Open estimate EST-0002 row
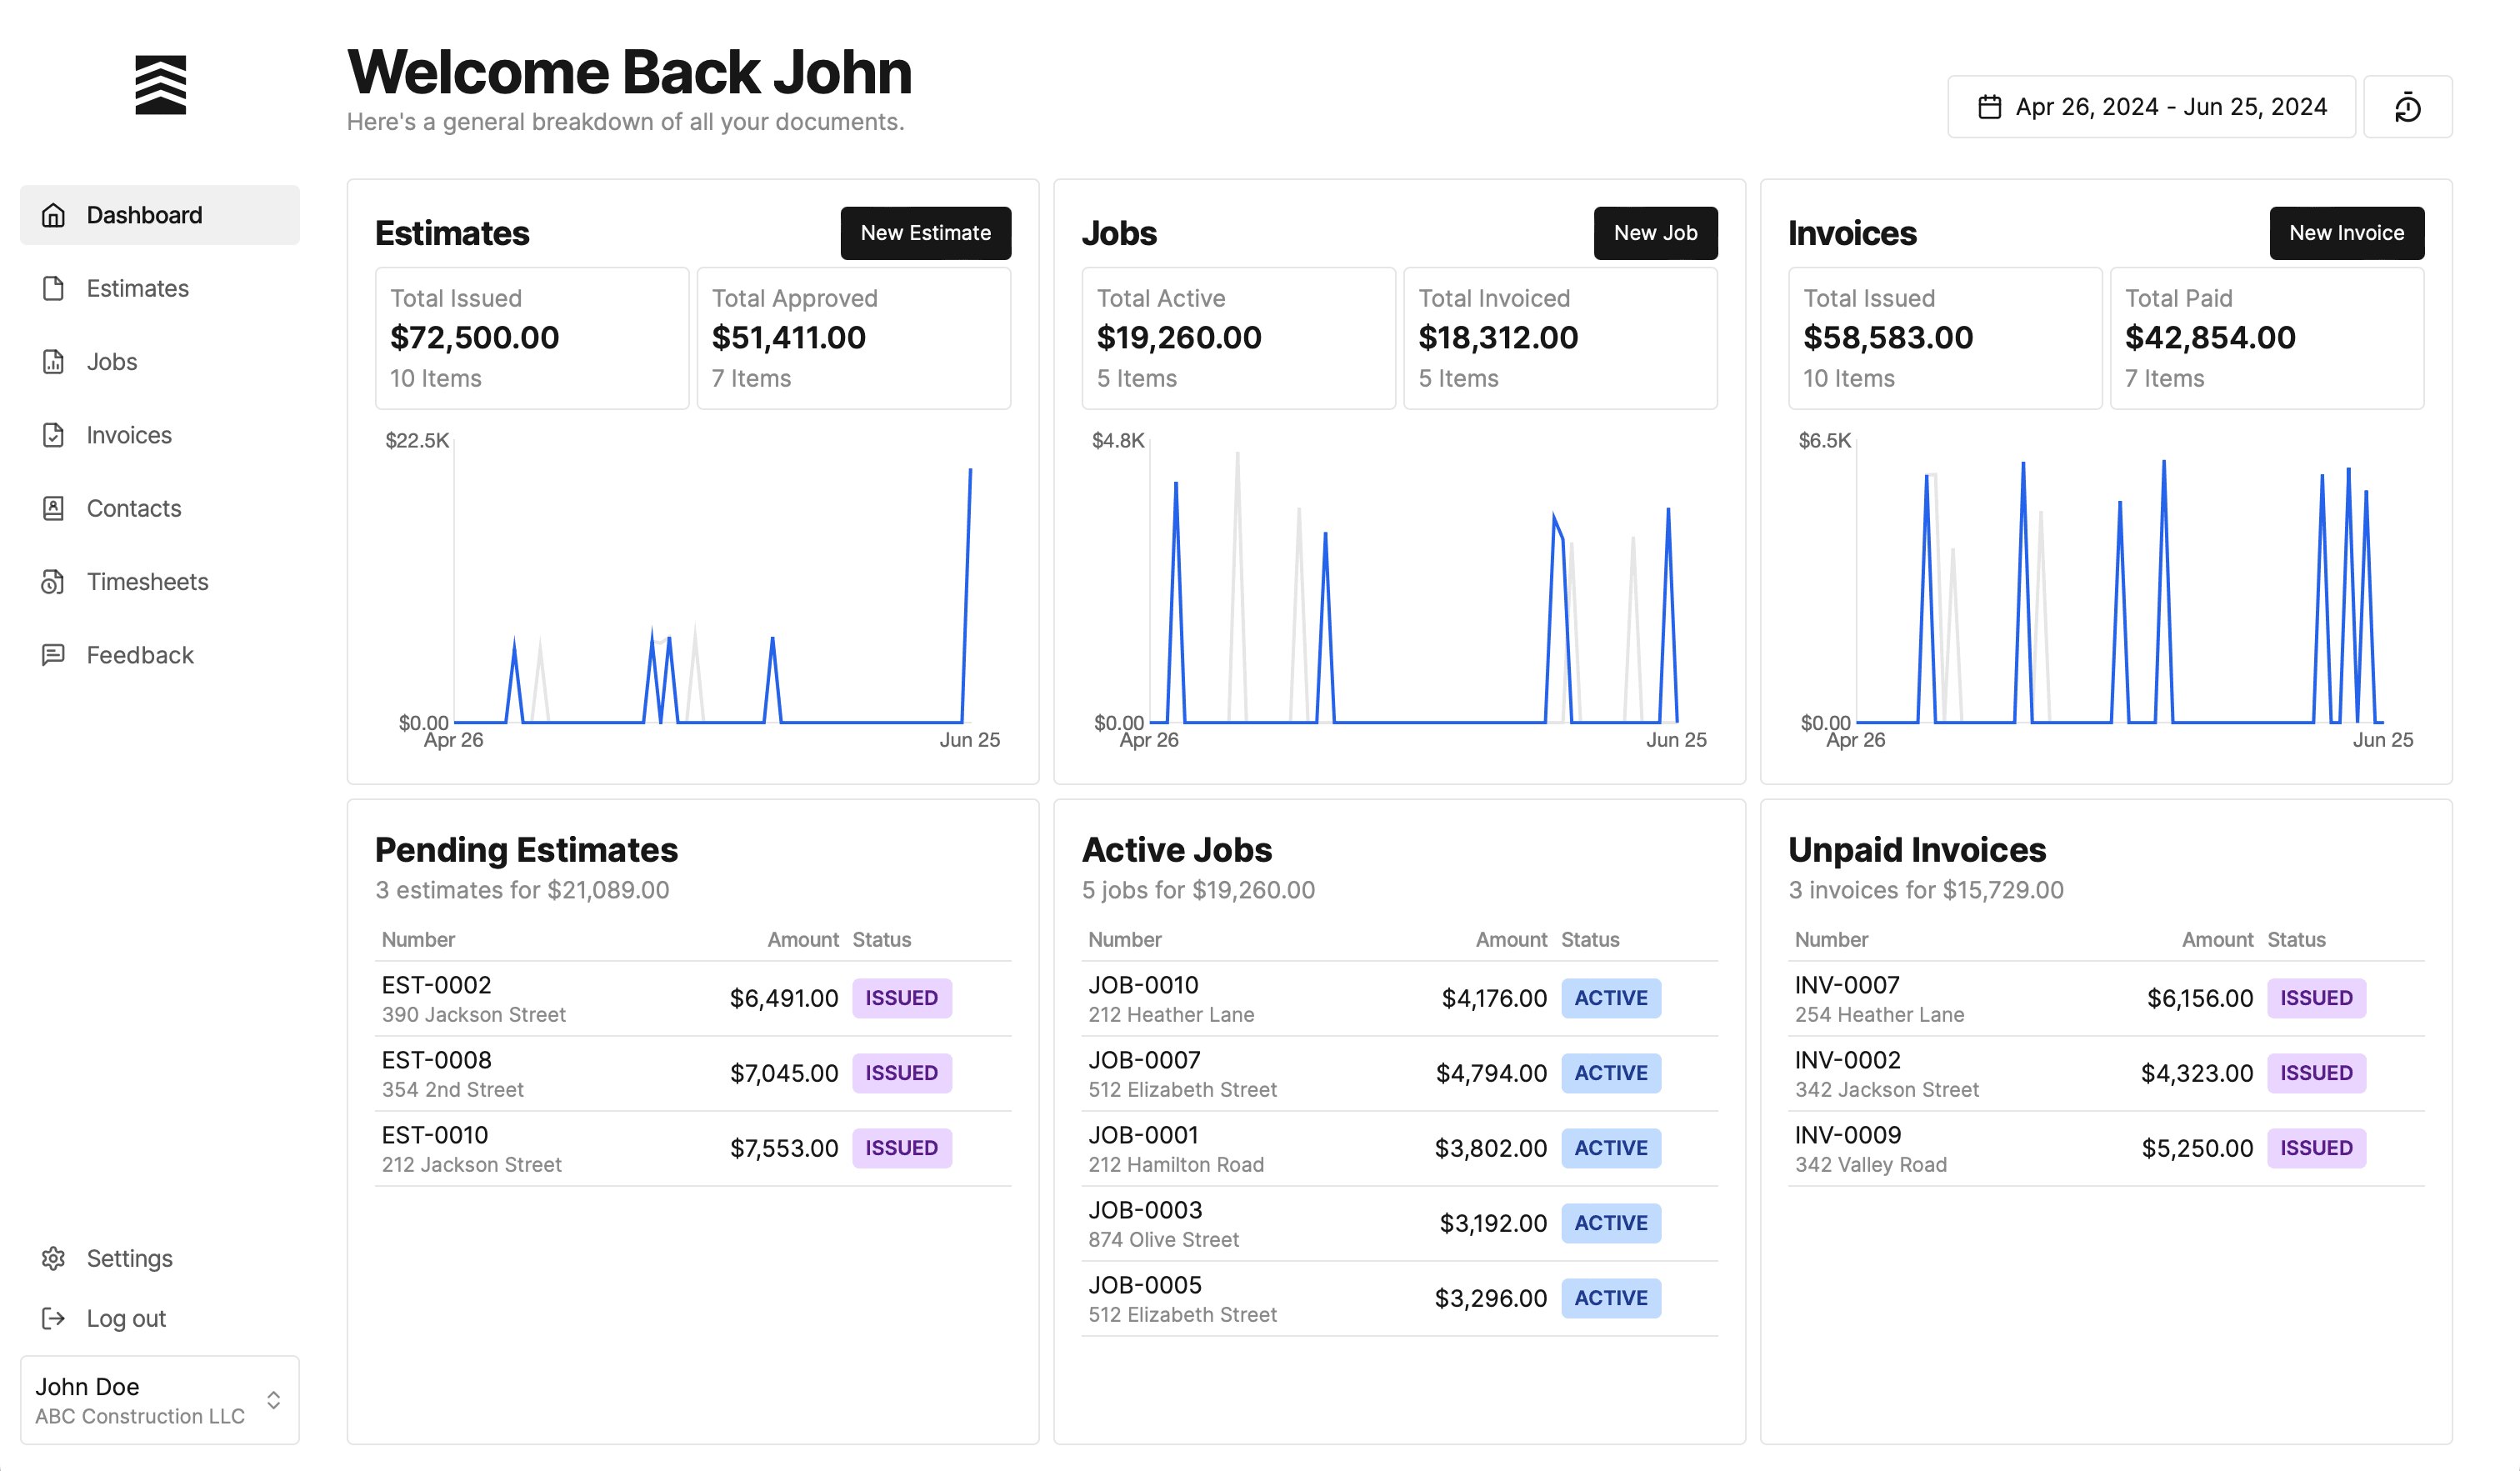 click(x=693, y=998)
